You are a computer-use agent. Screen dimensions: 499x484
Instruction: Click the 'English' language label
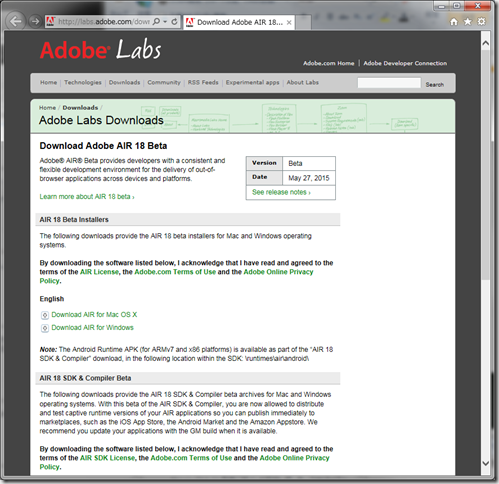(x=52, y=299)
